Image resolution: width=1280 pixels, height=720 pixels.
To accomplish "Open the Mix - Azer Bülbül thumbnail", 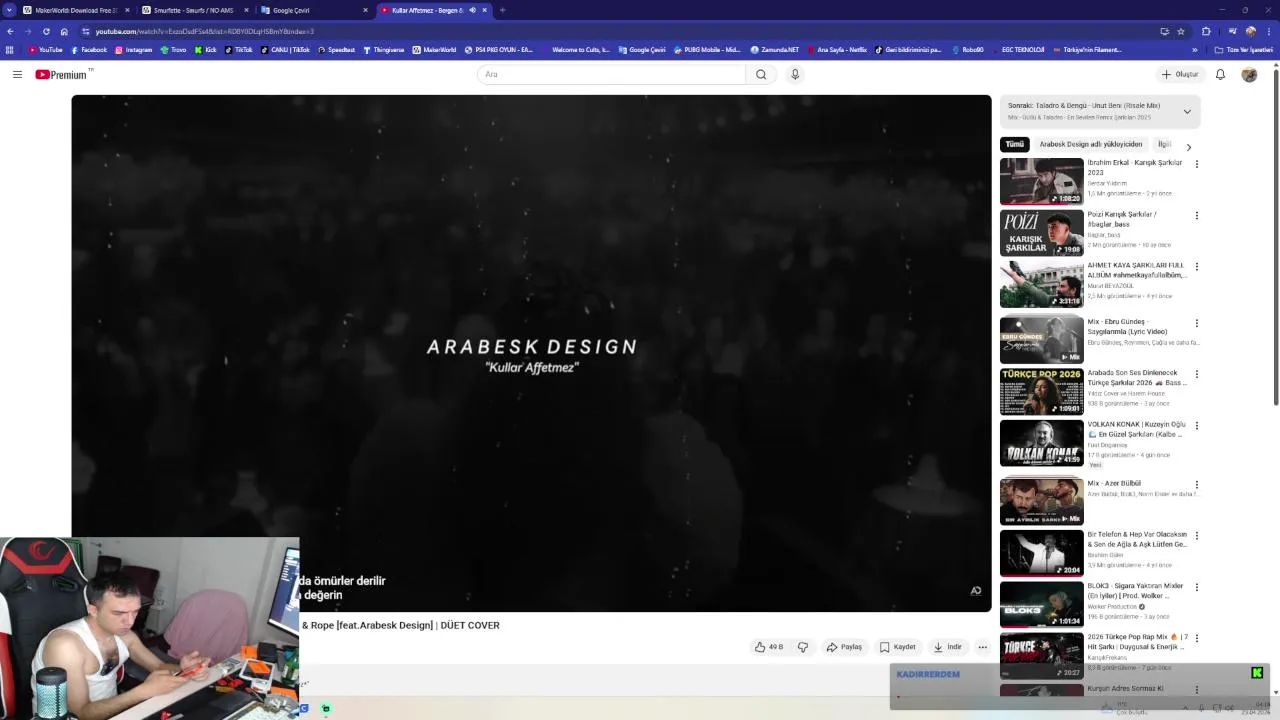I will click(1041, 502).
